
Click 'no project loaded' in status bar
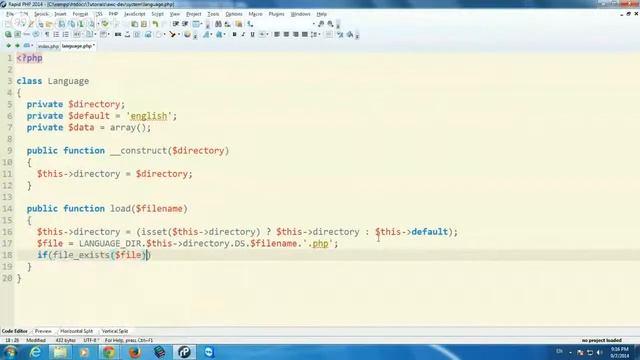pos(602,340)
